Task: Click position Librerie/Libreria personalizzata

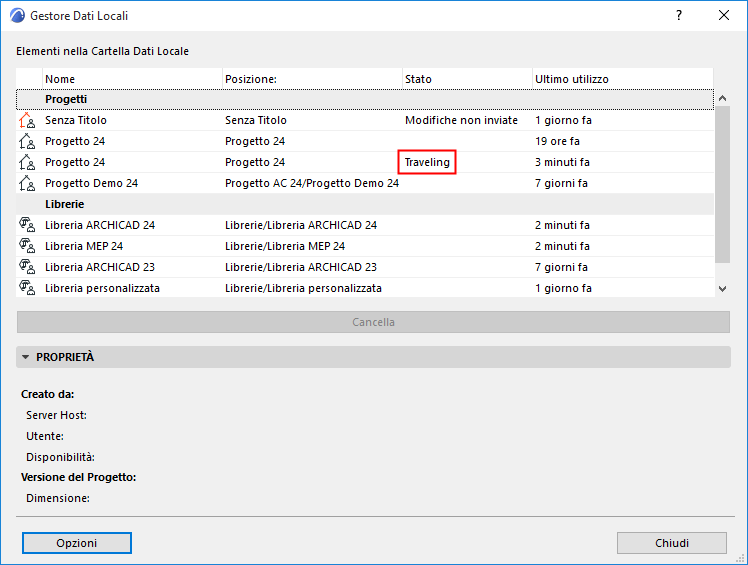Action: (x=303, y=288)
